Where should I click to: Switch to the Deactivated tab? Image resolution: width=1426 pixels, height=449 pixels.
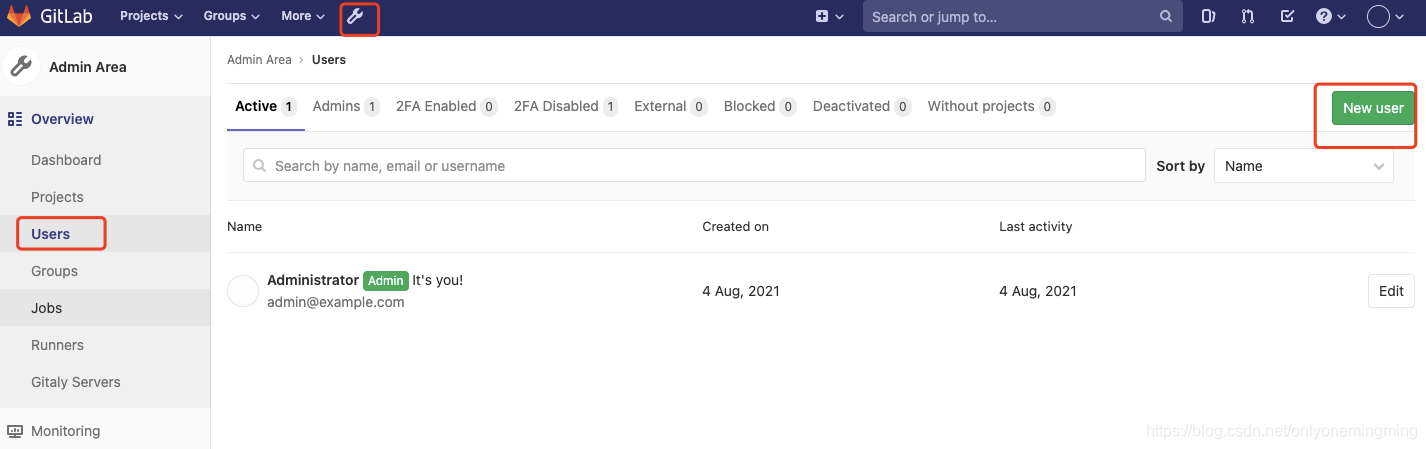pyautogui.click(x=862, y=106)
